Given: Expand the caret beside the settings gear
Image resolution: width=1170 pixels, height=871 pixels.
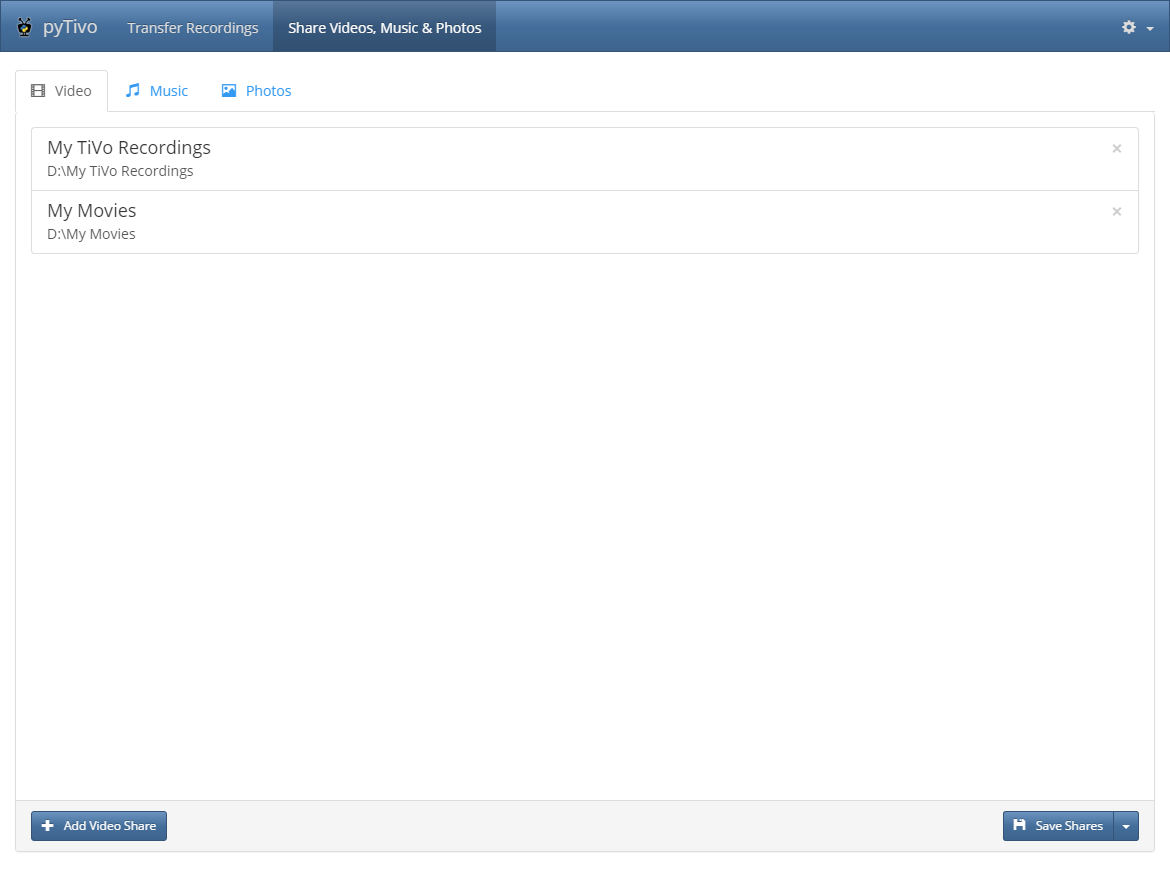Looking at the screenshot, I should [x=1150, y=28].
